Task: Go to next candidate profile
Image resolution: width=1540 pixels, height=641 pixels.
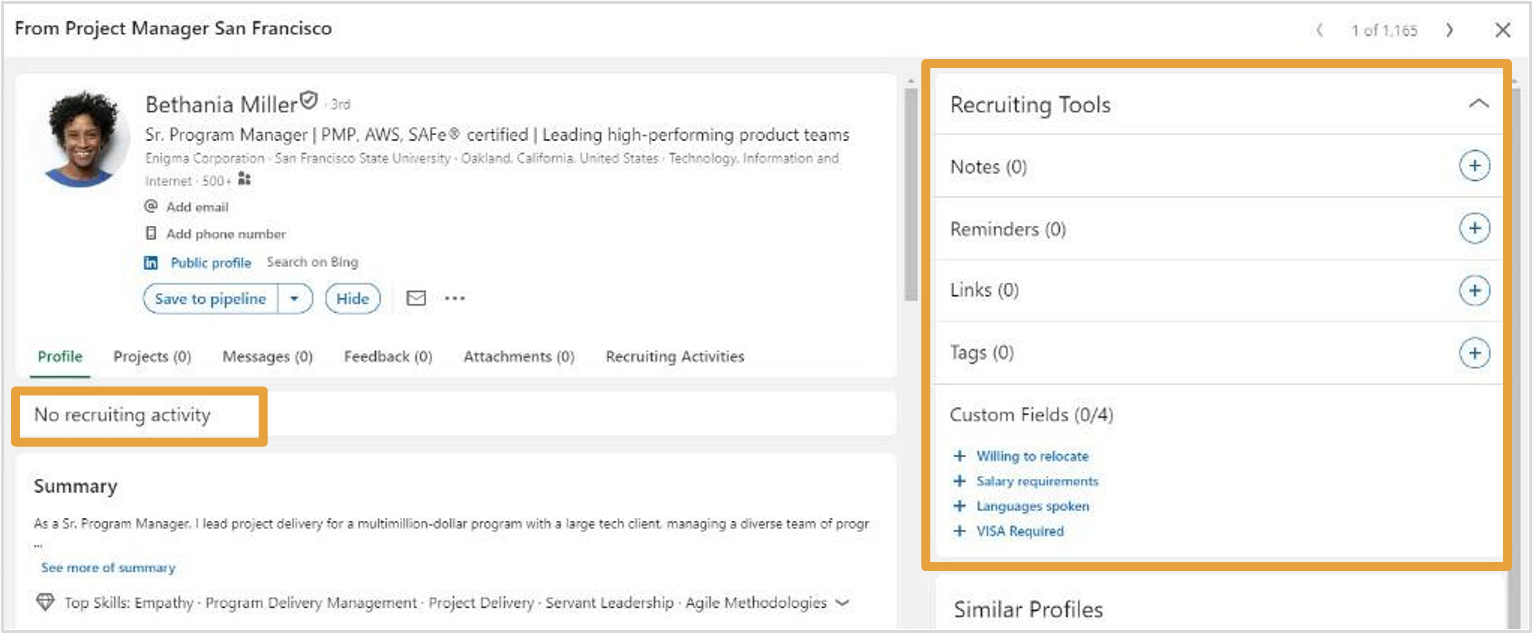Action: click(1449, 30)
